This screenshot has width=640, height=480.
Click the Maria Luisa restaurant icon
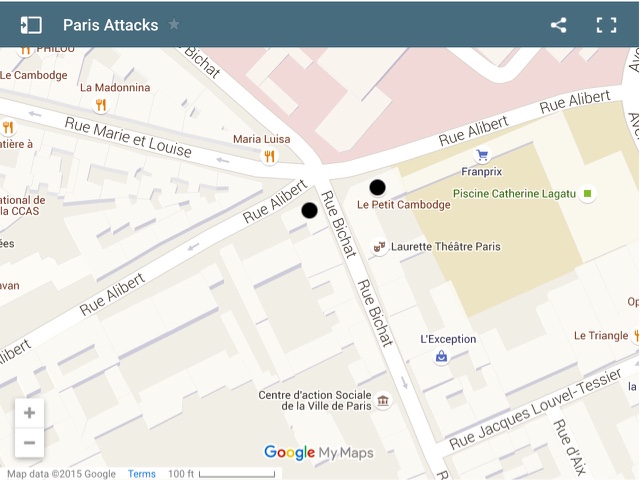(269, 156)
